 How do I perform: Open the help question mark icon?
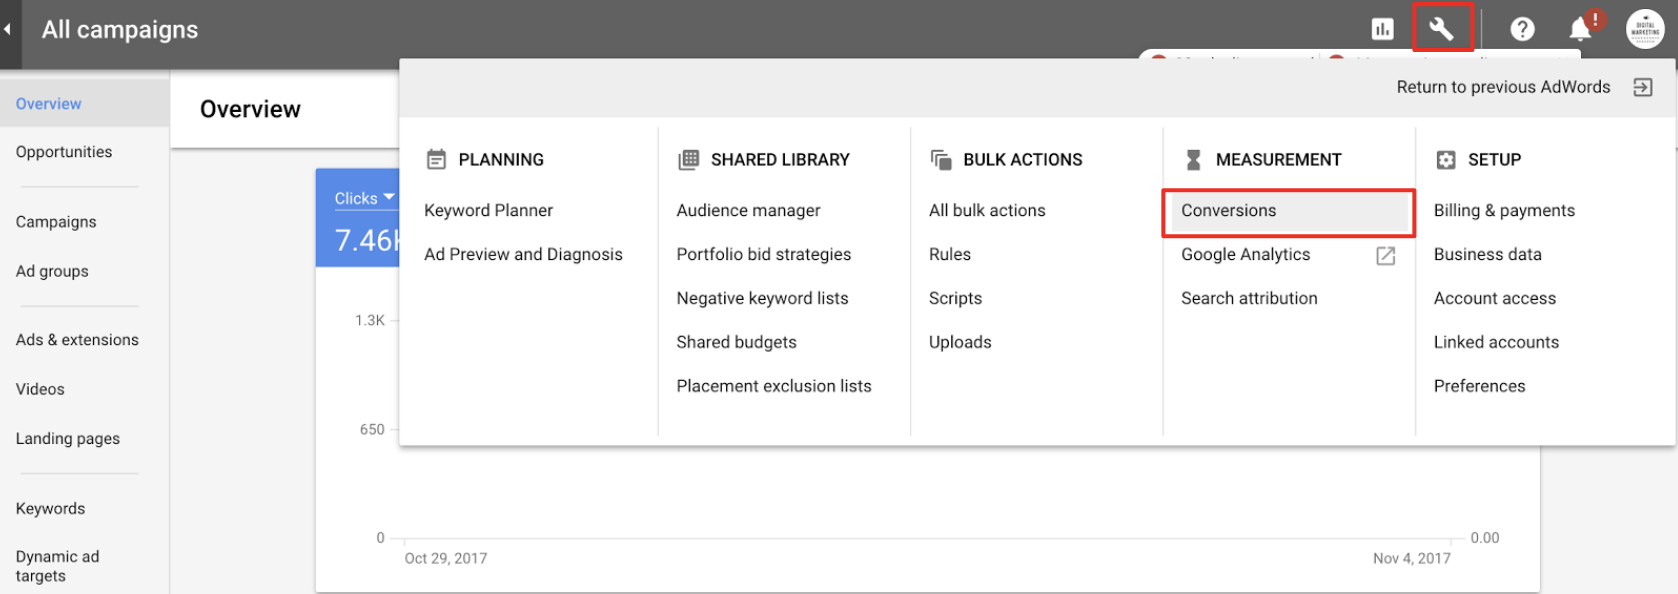point(1522,29)
